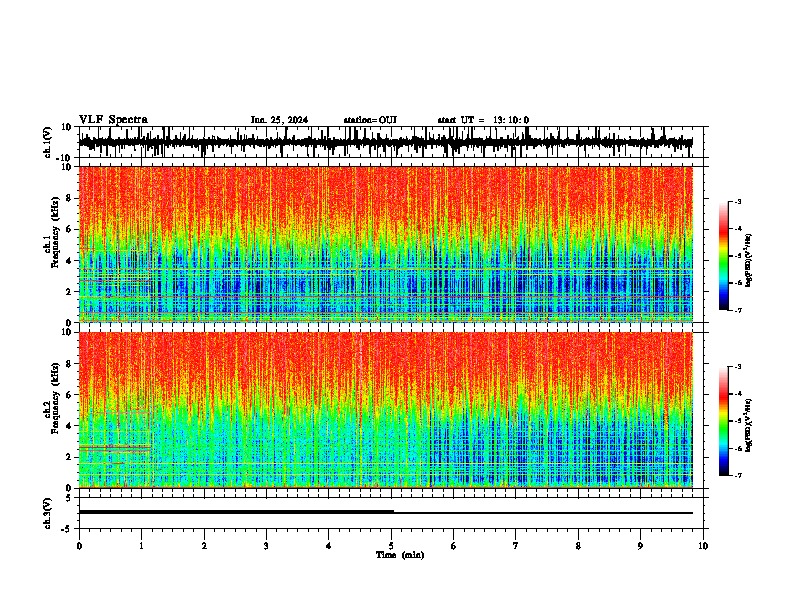Click the "Time (min)" axis title
The height and width of the screenshot is (612, 792).
pos(400,555)
